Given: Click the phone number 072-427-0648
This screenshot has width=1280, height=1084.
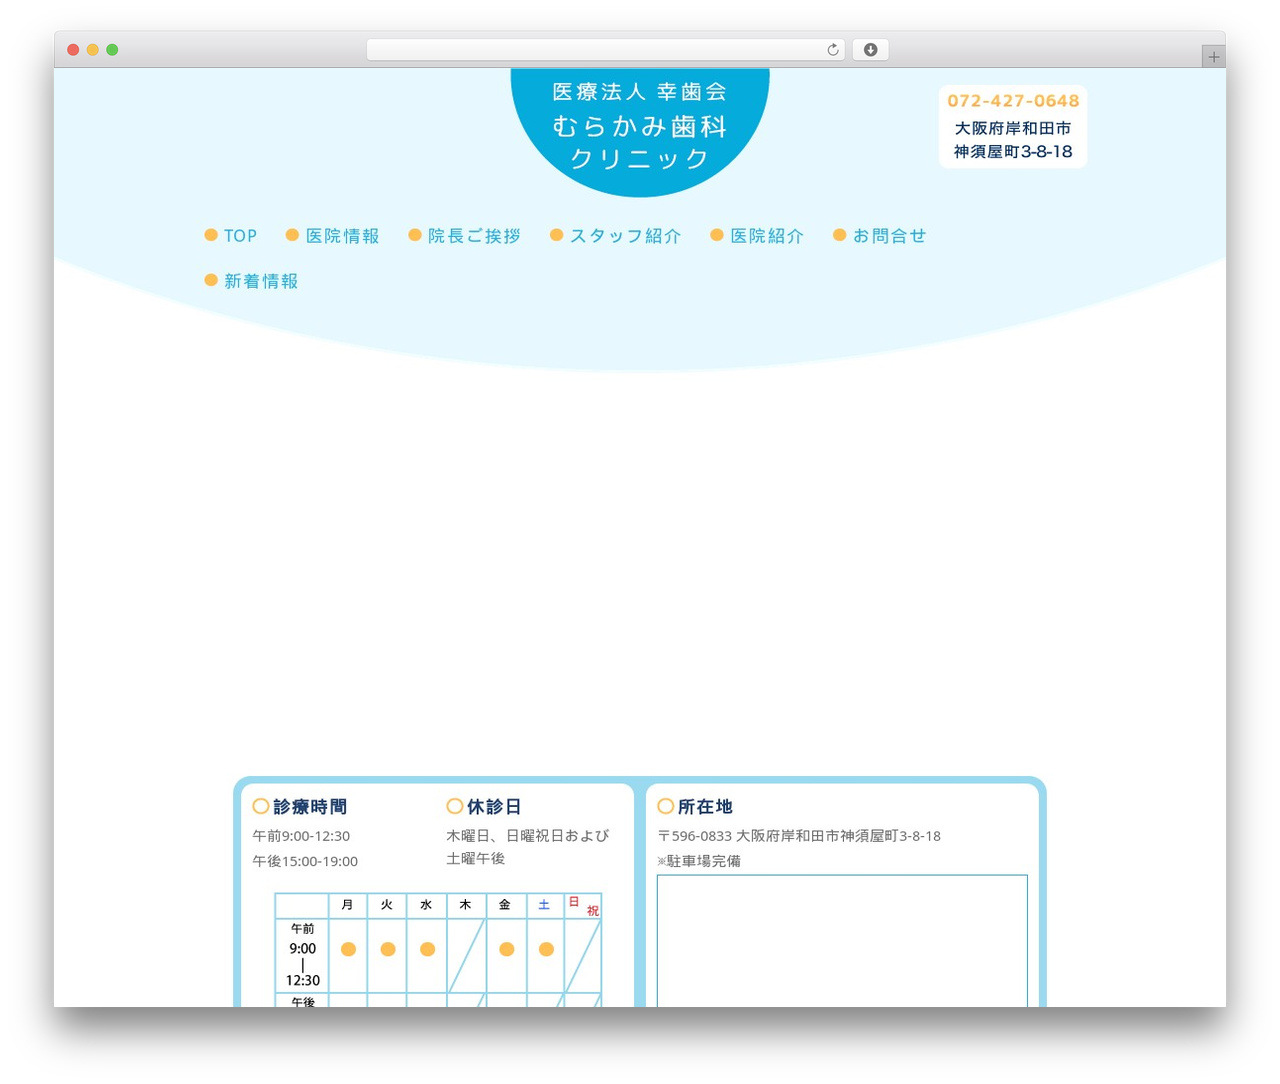Looking at the screenshot, I should [x=1013, y=101].
